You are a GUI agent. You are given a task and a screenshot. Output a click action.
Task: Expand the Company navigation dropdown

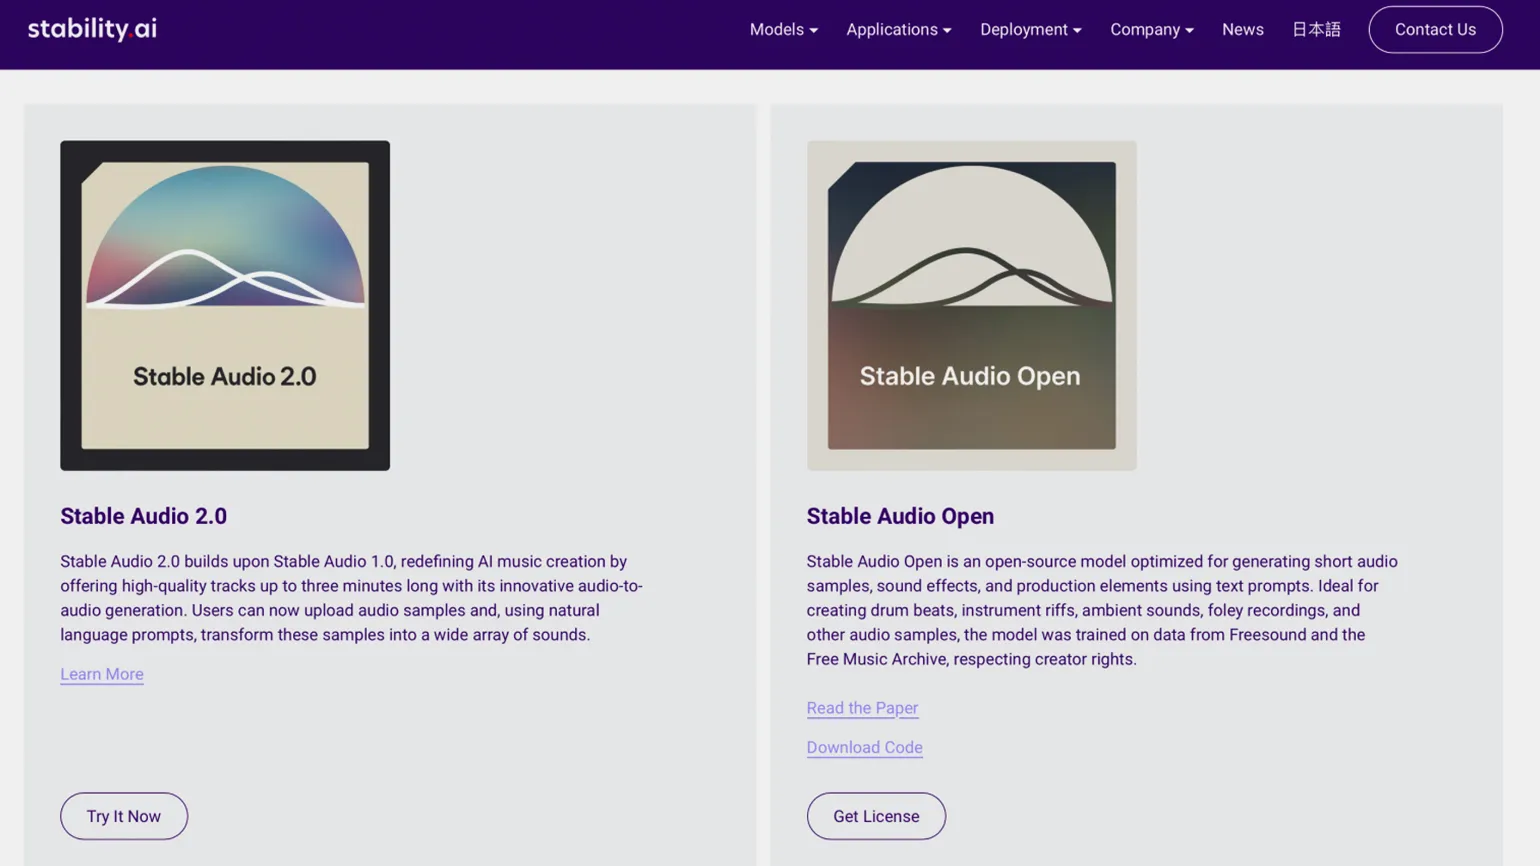tap(1150, 29)
